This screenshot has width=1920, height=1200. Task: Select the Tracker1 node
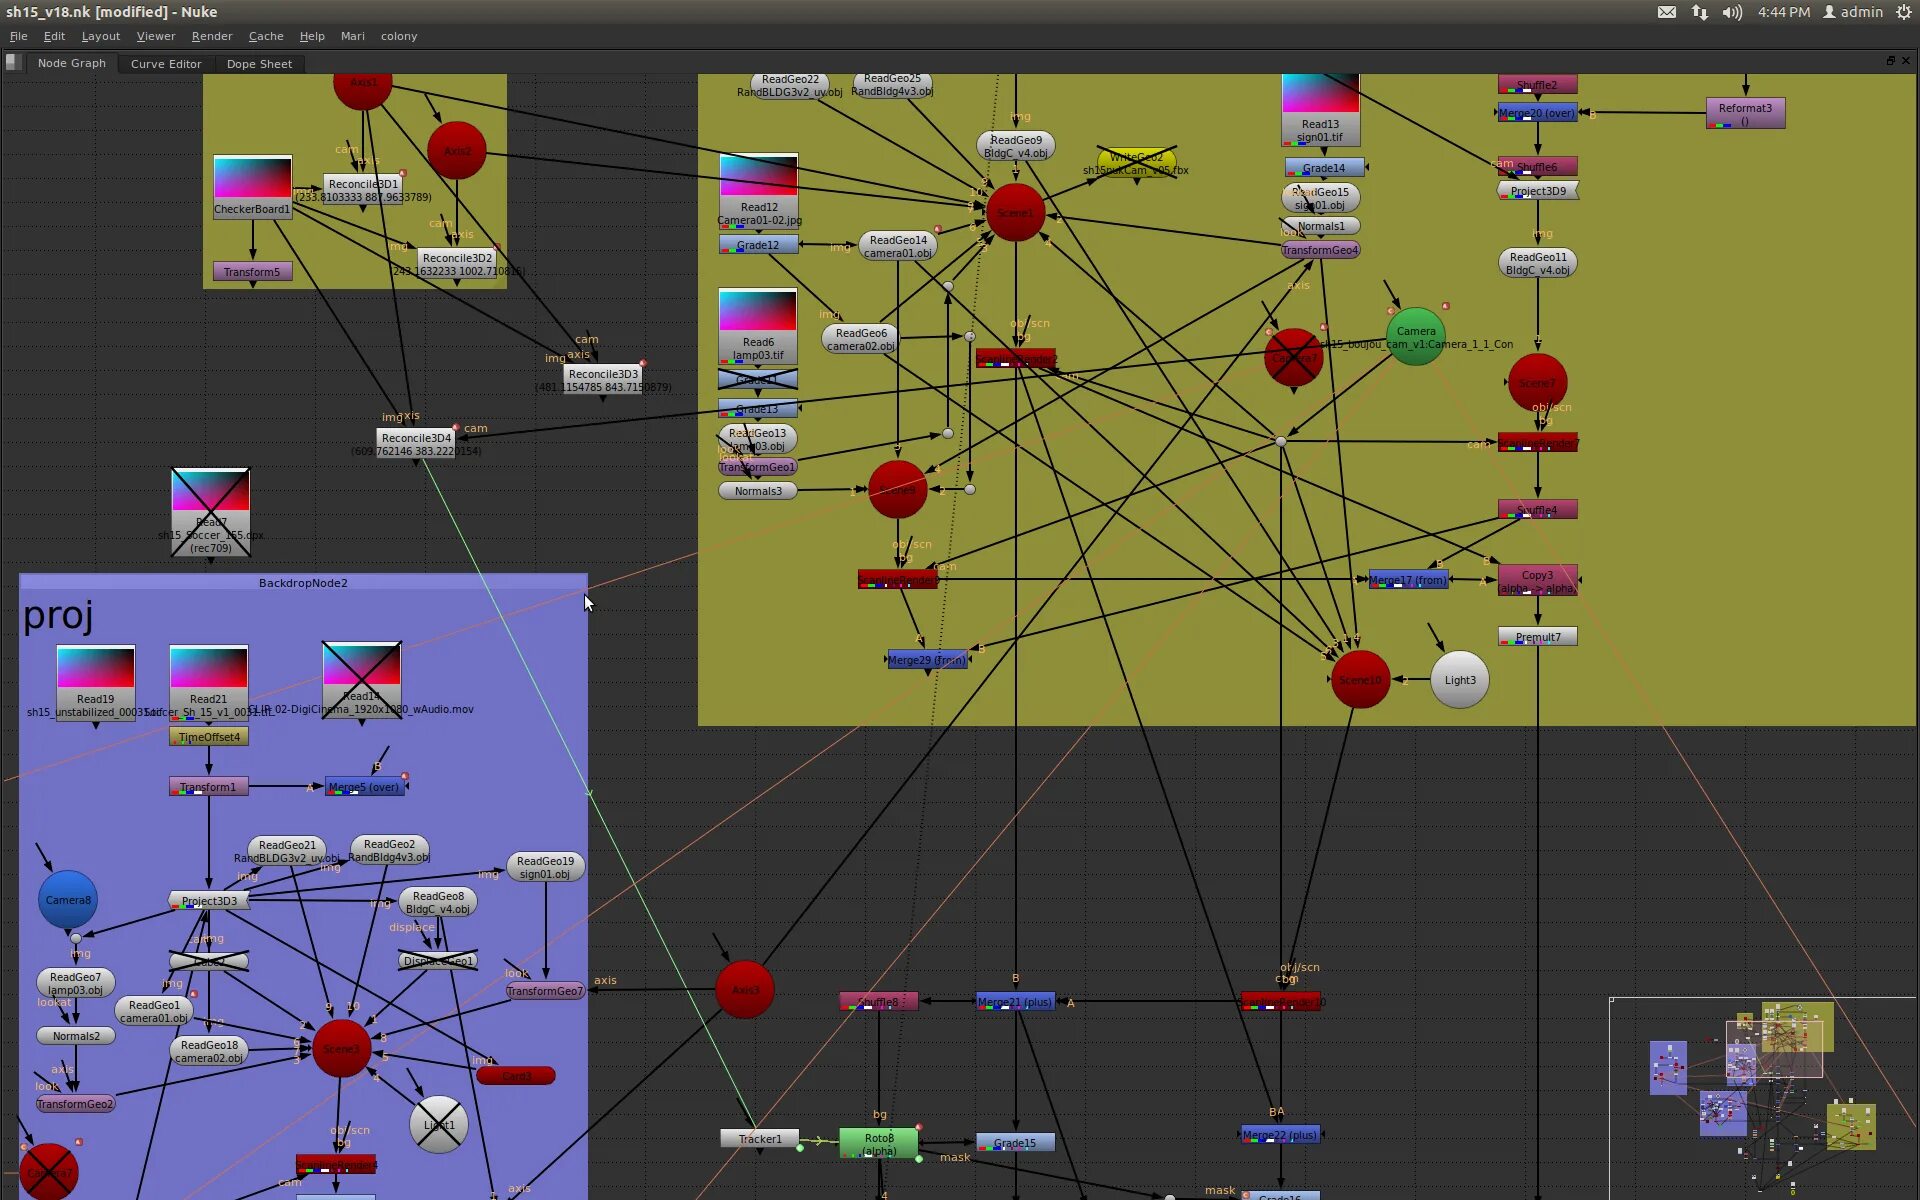click(x=760, y=1138)
